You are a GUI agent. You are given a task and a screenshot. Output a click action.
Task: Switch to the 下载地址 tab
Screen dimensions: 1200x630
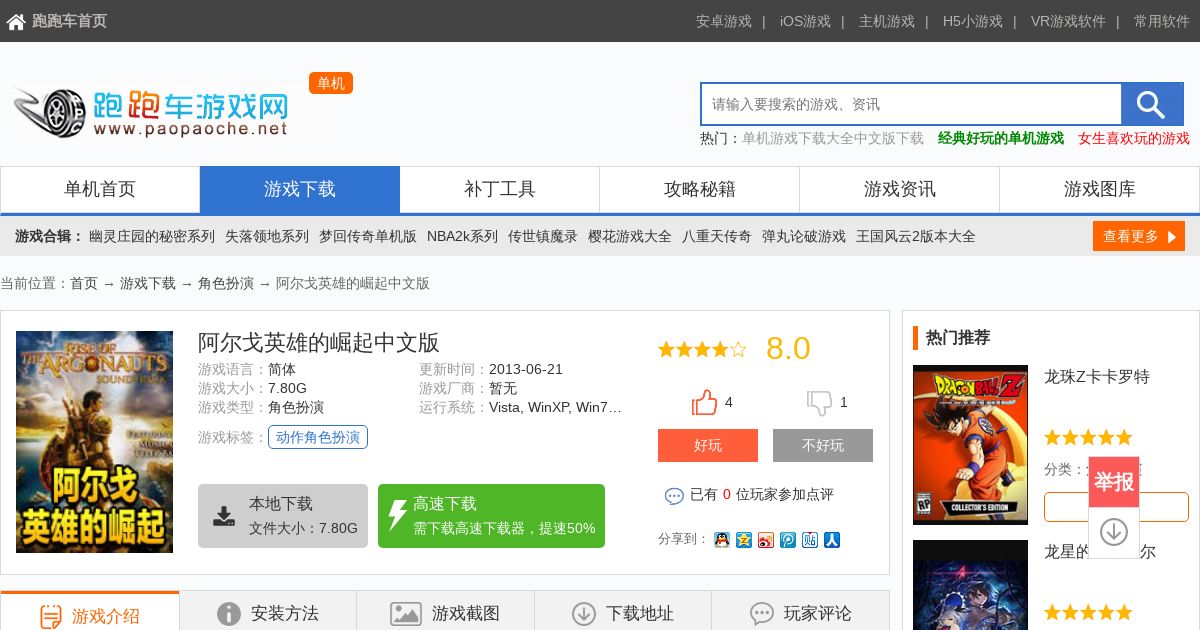point(623,611)
